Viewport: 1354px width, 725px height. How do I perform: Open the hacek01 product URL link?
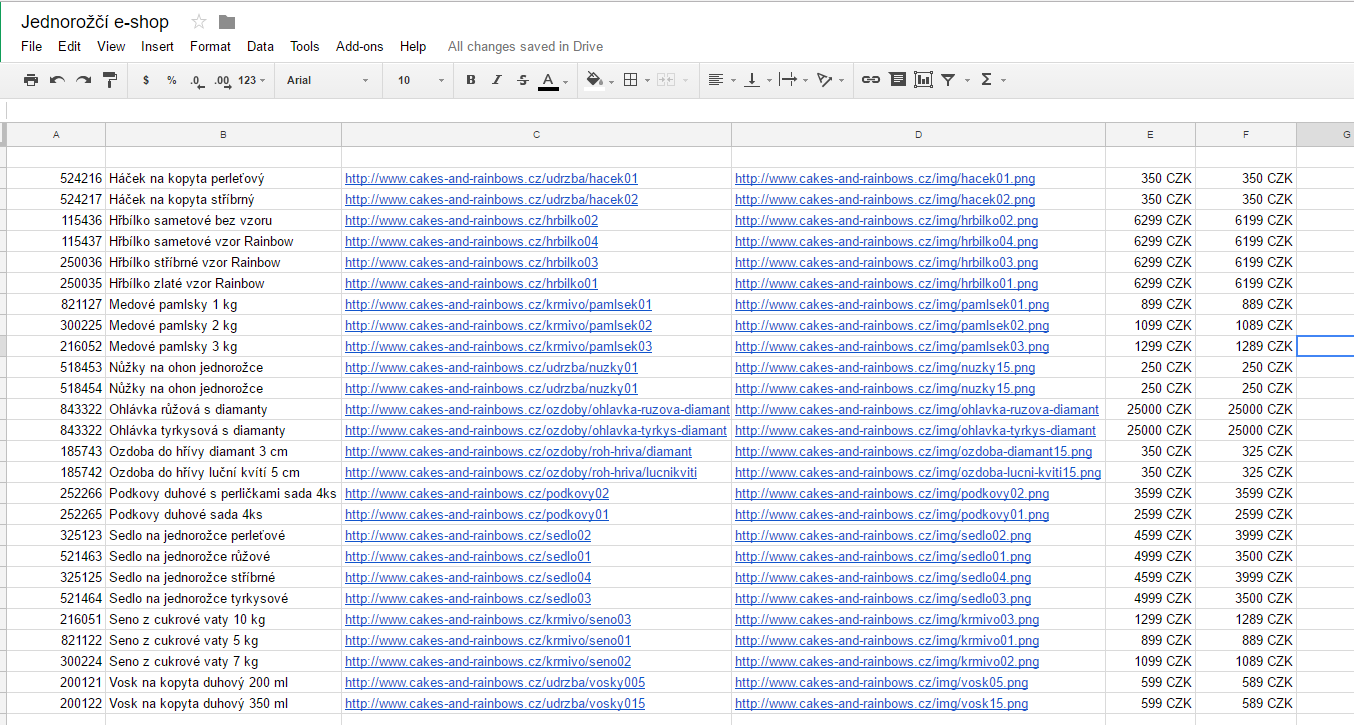point(492,179)
